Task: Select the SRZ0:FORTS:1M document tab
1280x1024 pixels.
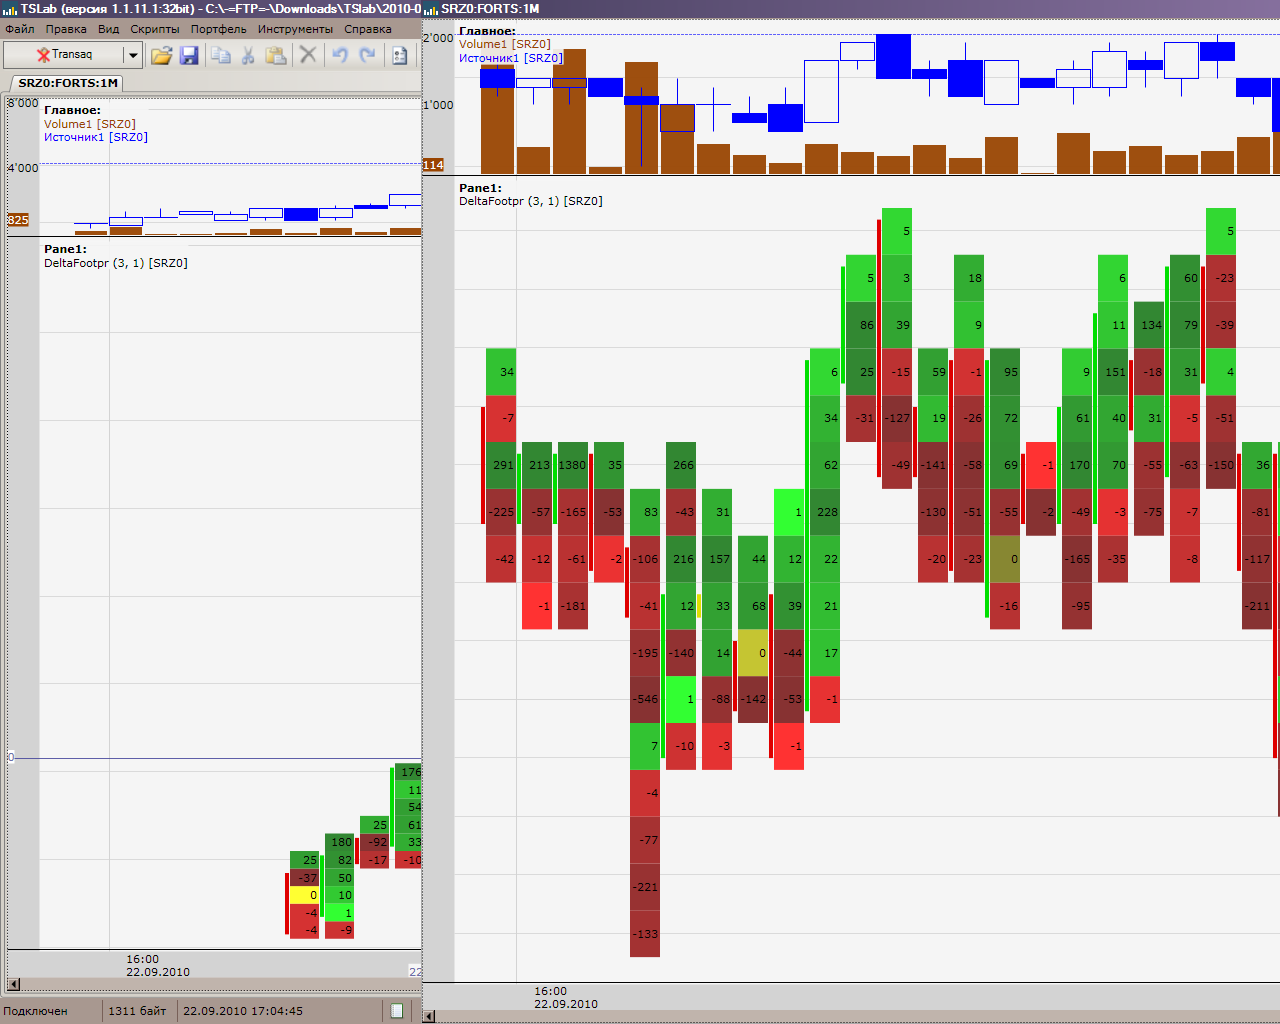Action: point(67,83)
